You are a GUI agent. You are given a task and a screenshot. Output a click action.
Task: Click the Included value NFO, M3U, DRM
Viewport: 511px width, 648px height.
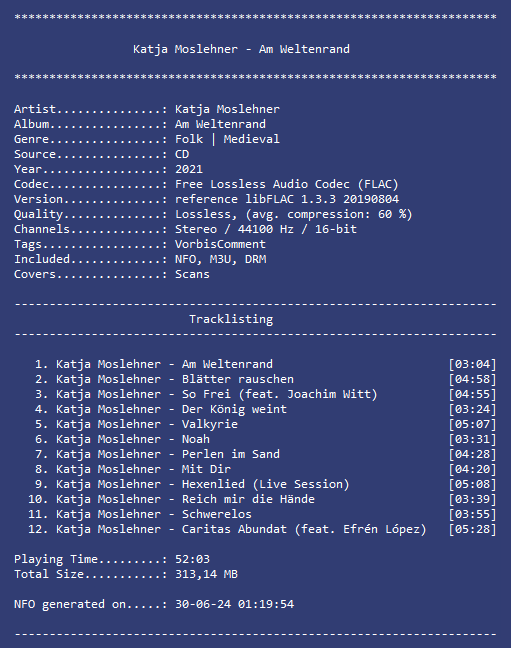[221, 260]
